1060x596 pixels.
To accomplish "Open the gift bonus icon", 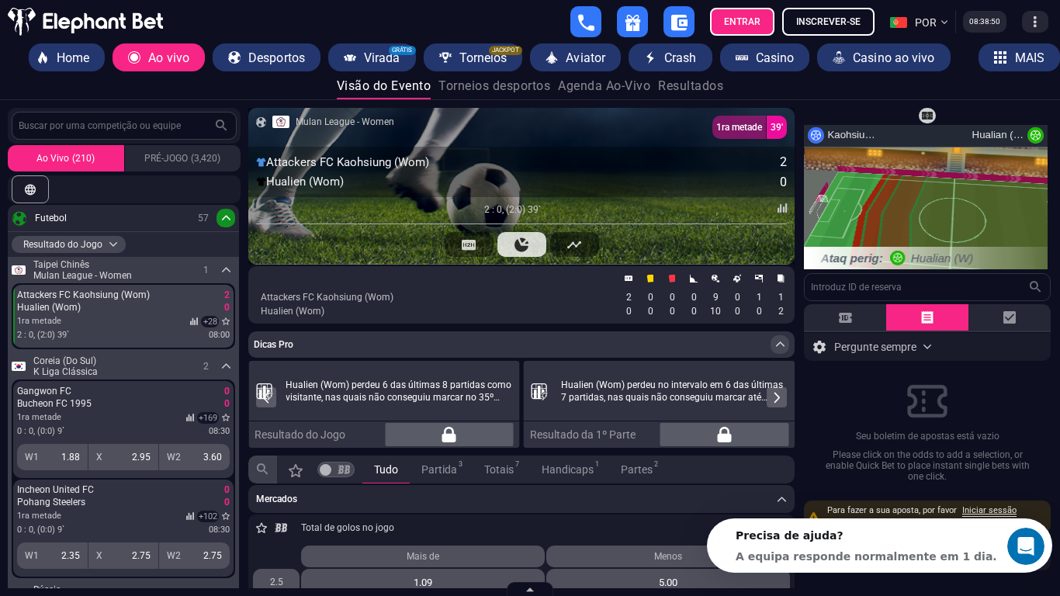I will point(632,22).
